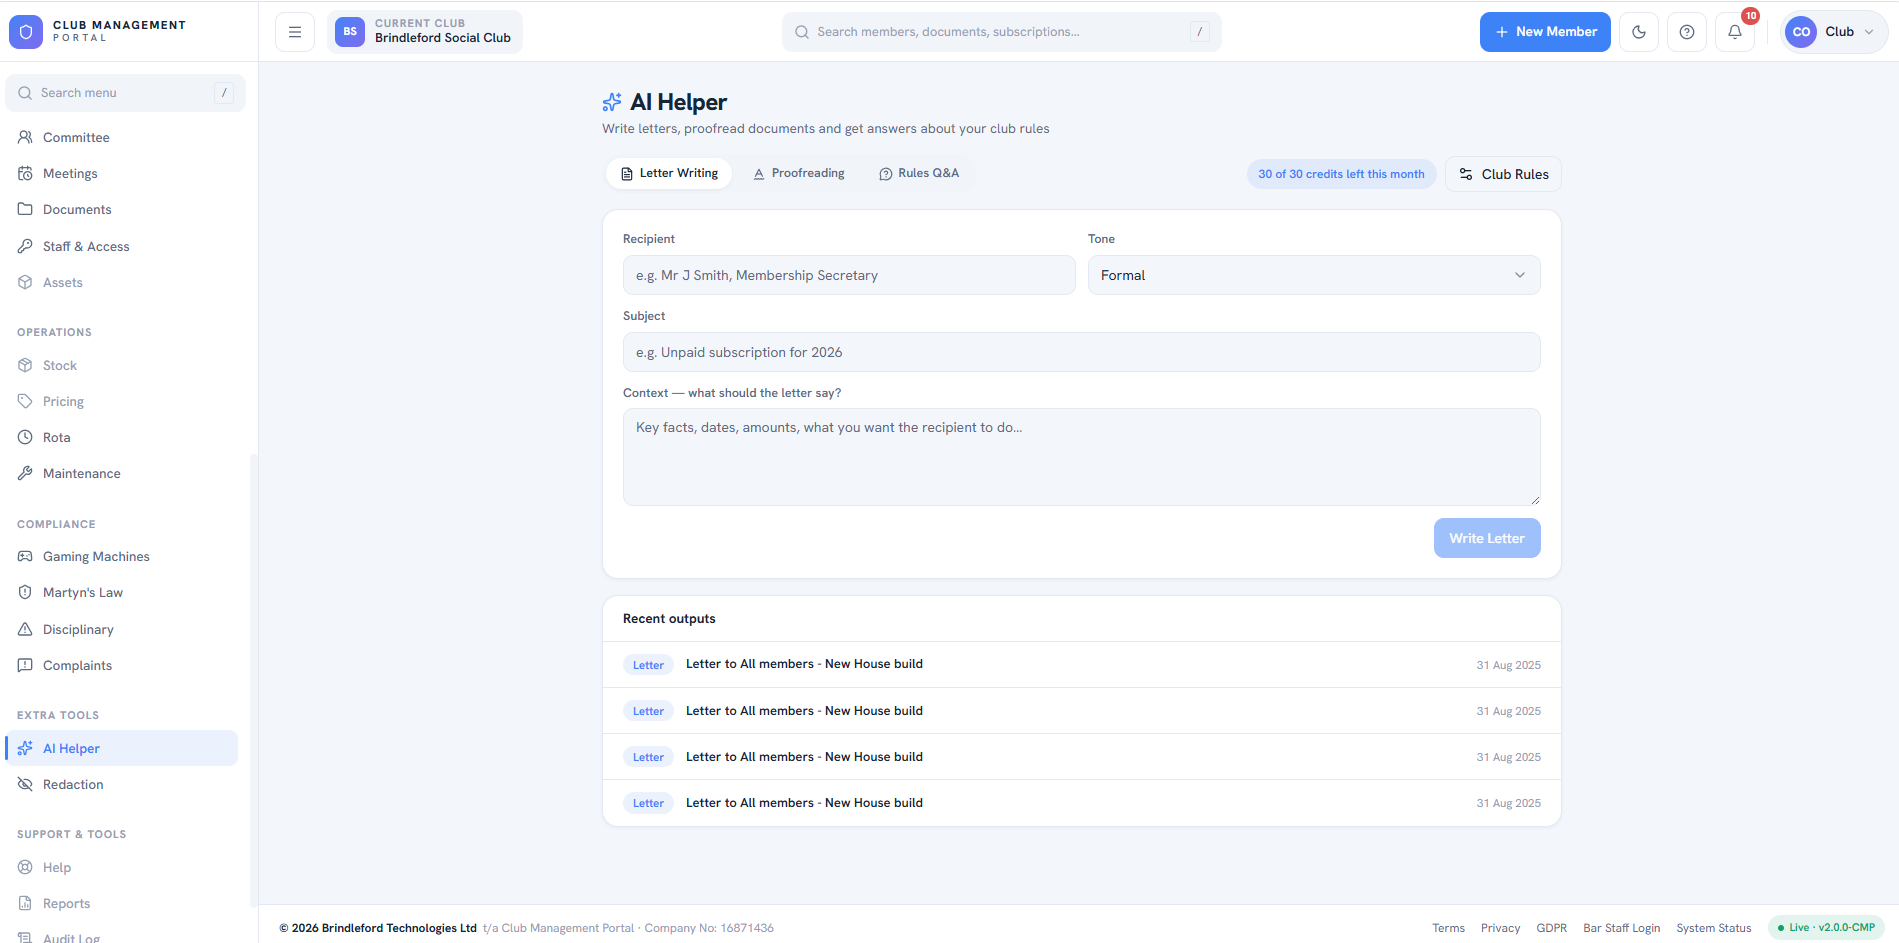Open the help question mark icon
1899x943 pixels.
click(1687, 32)
